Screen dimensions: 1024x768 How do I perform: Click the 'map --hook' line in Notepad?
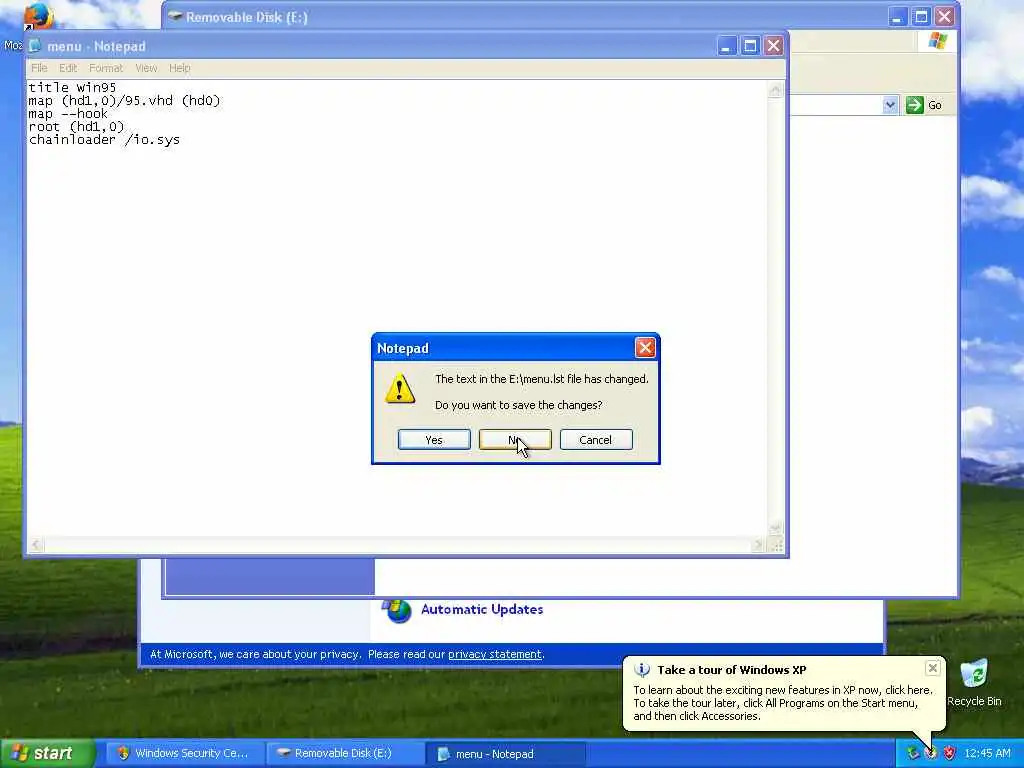(x=68, y=114)
